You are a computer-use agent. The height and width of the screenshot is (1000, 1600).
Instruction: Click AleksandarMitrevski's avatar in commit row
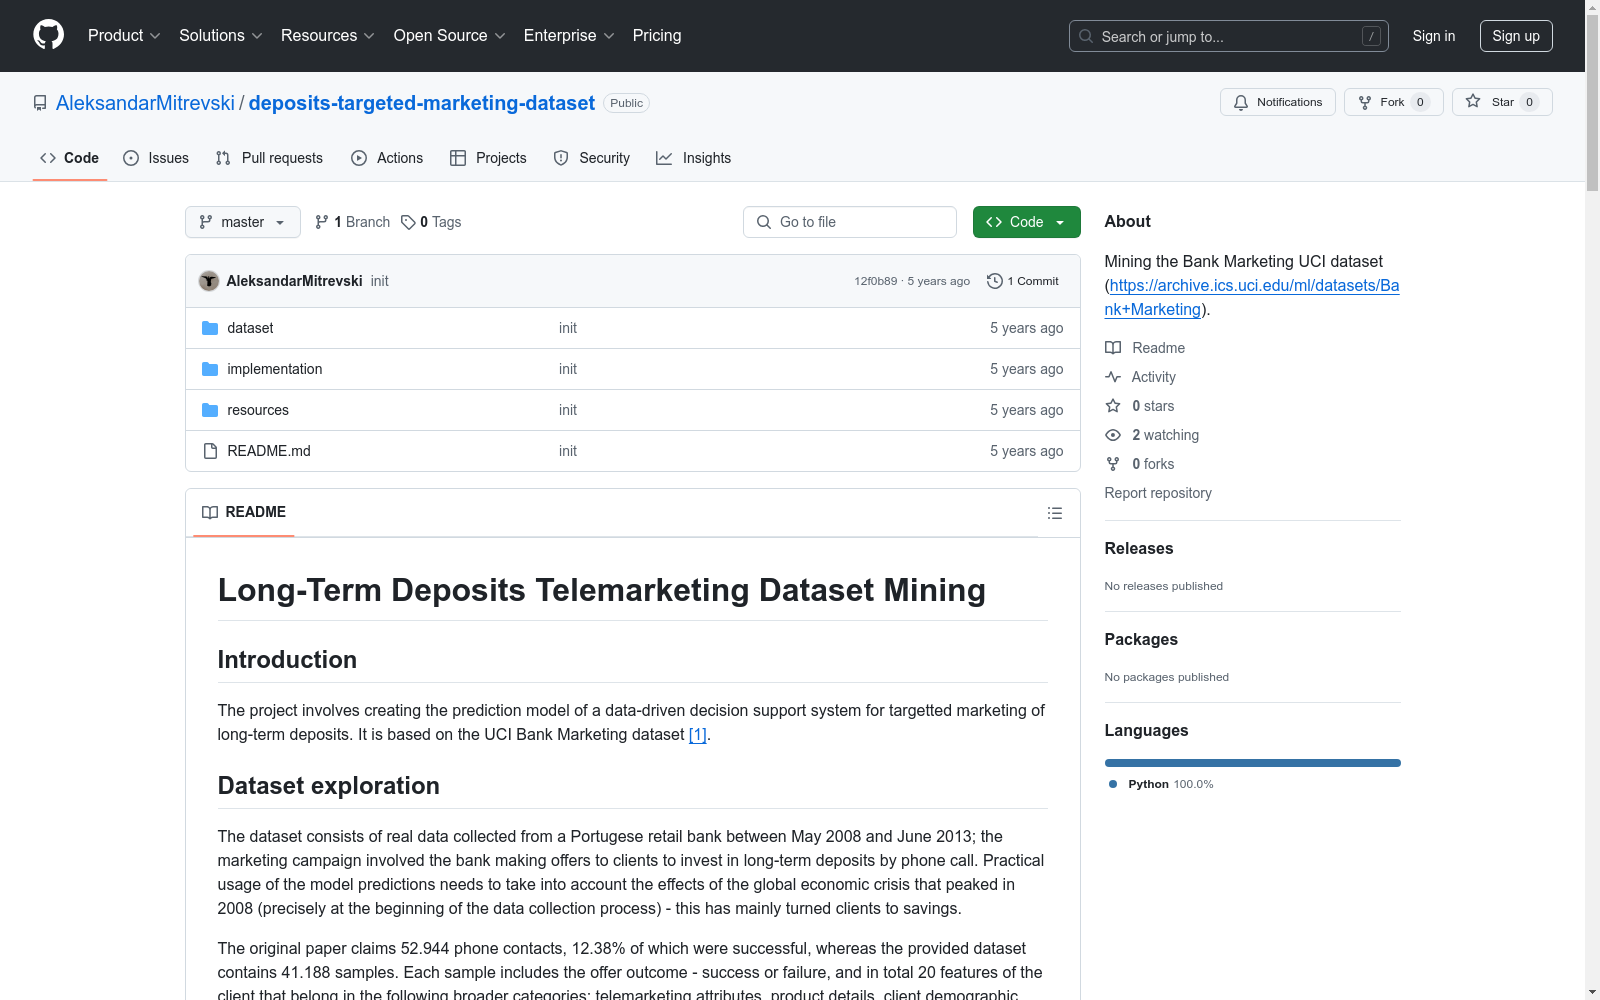[209, 281]
